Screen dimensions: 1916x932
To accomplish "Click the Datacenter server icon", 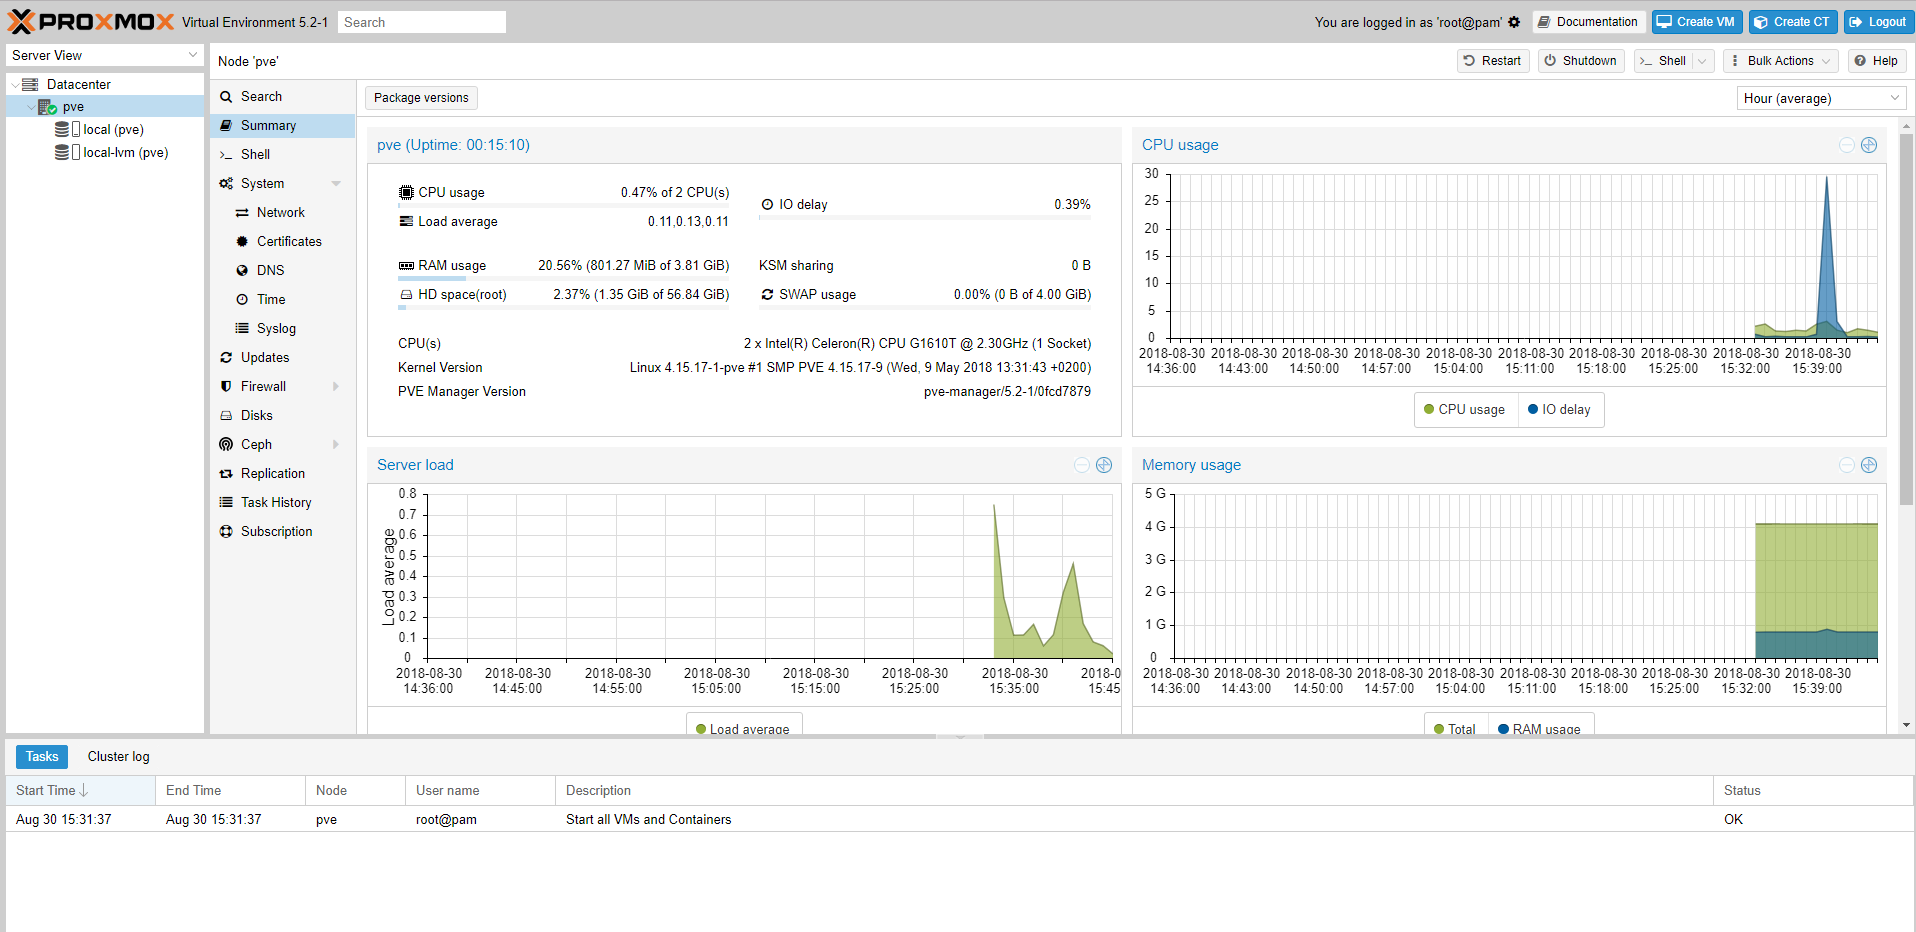I will pos(30,84).
